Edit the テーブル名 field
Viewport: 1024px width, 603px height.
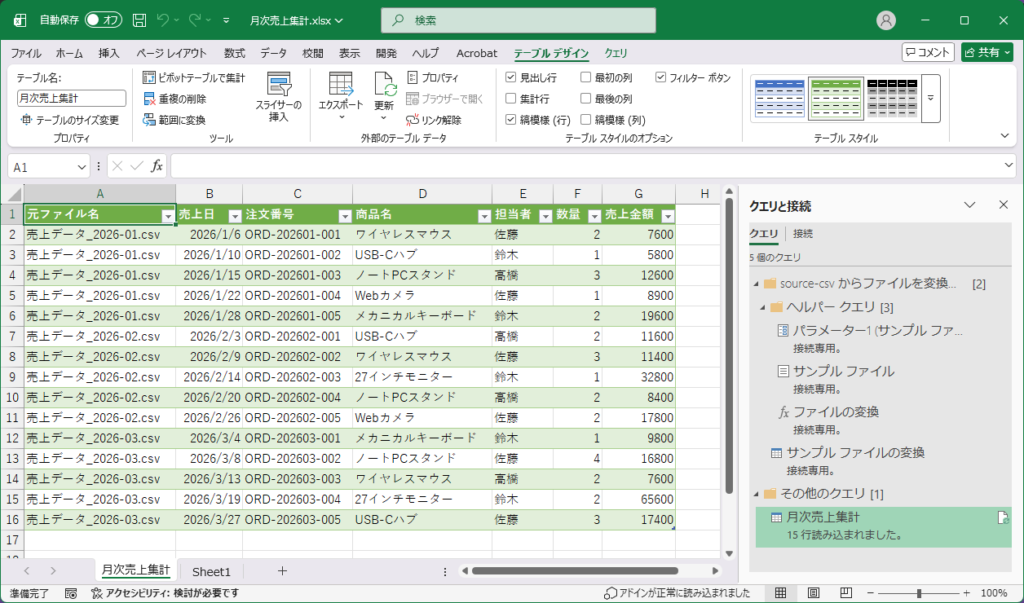point(71,98)
